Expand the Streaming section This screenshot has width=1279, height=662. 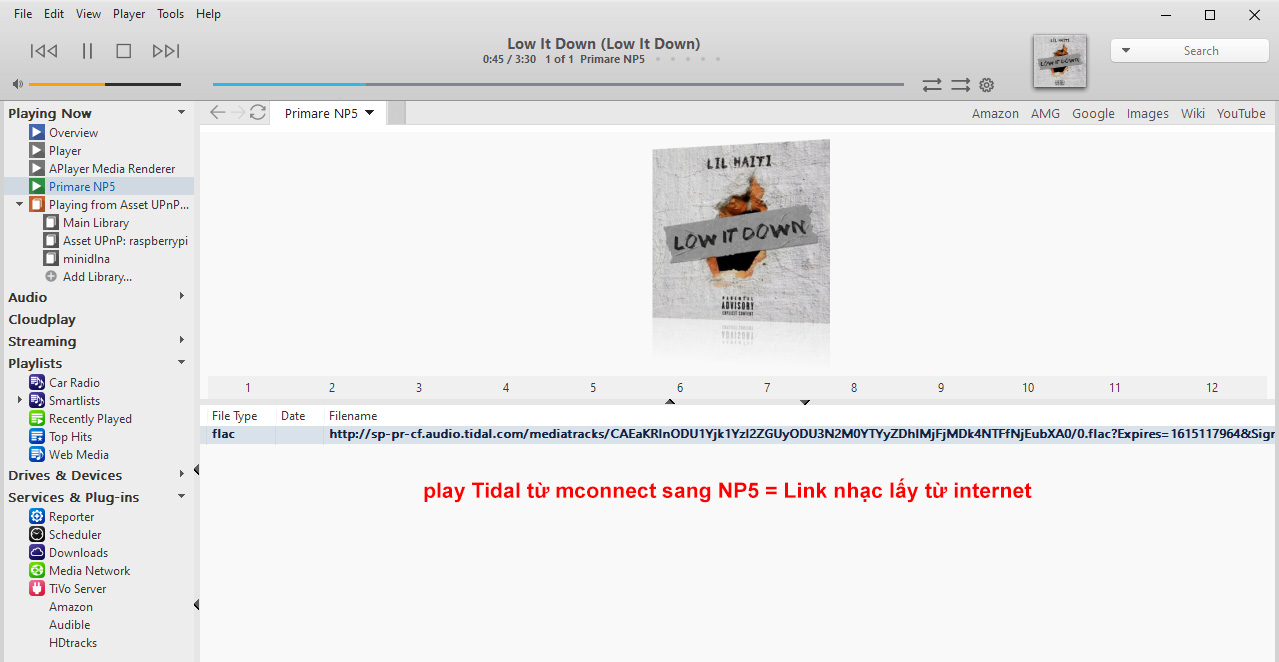point(181,340)
